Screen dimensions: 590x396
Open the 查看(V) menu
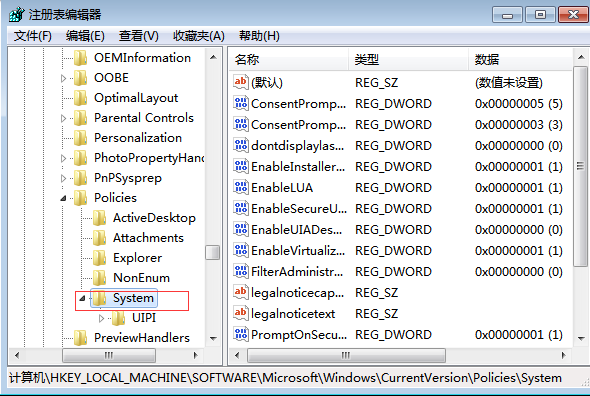139,36
